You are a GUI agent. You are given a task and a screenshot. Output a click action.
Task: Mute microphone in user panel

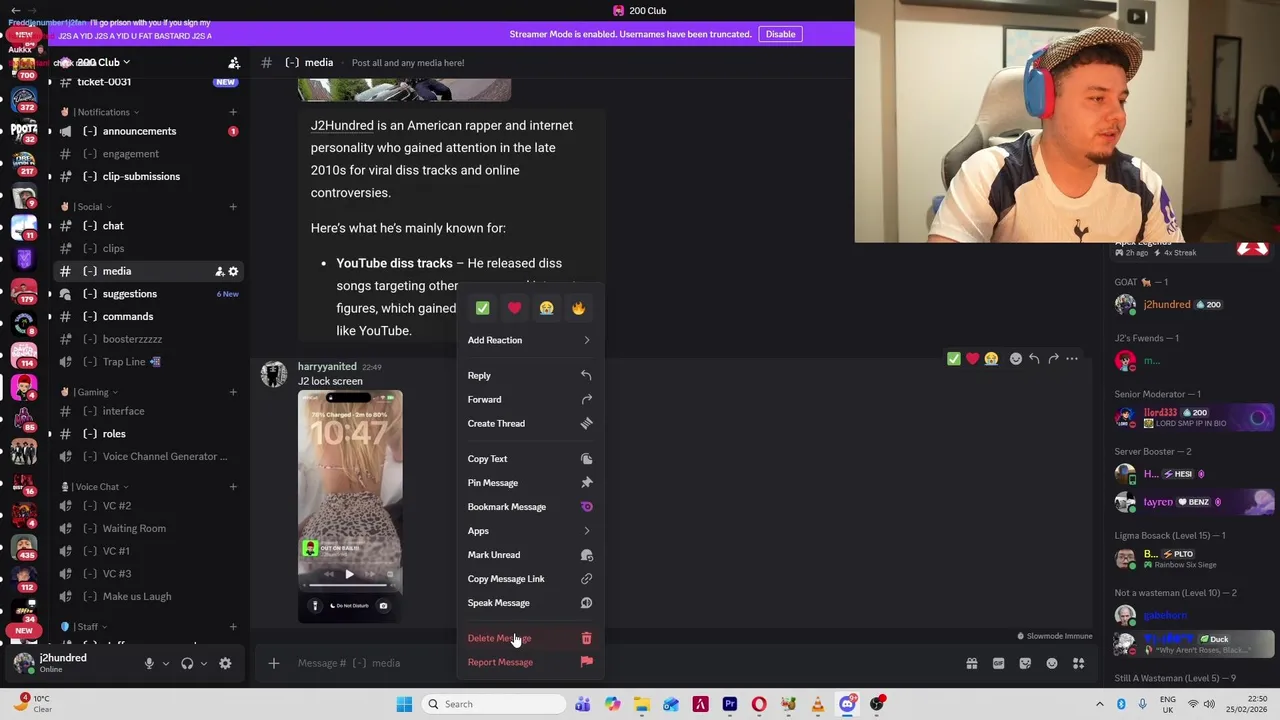149,663
